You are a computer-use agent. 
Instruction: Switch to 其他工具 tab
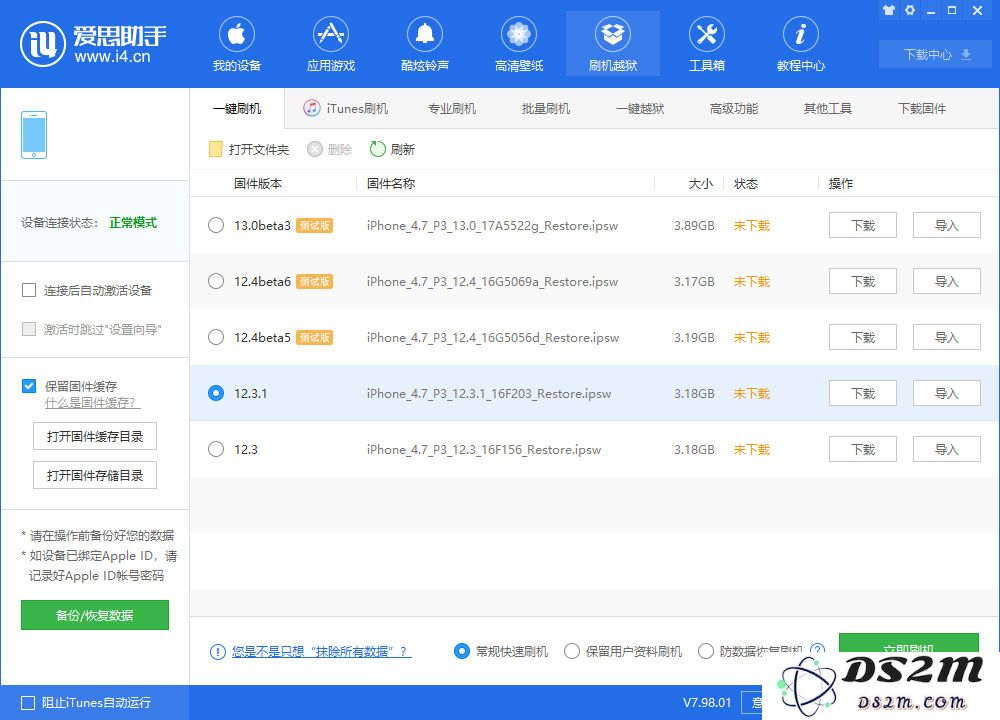(828, 108)
